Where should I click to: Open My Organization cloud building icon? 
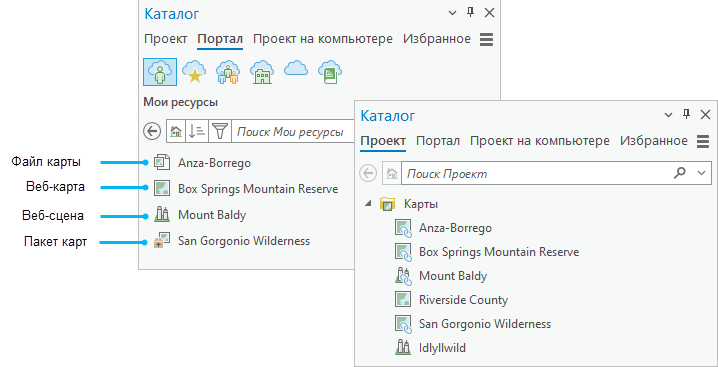tap(262, 72)
